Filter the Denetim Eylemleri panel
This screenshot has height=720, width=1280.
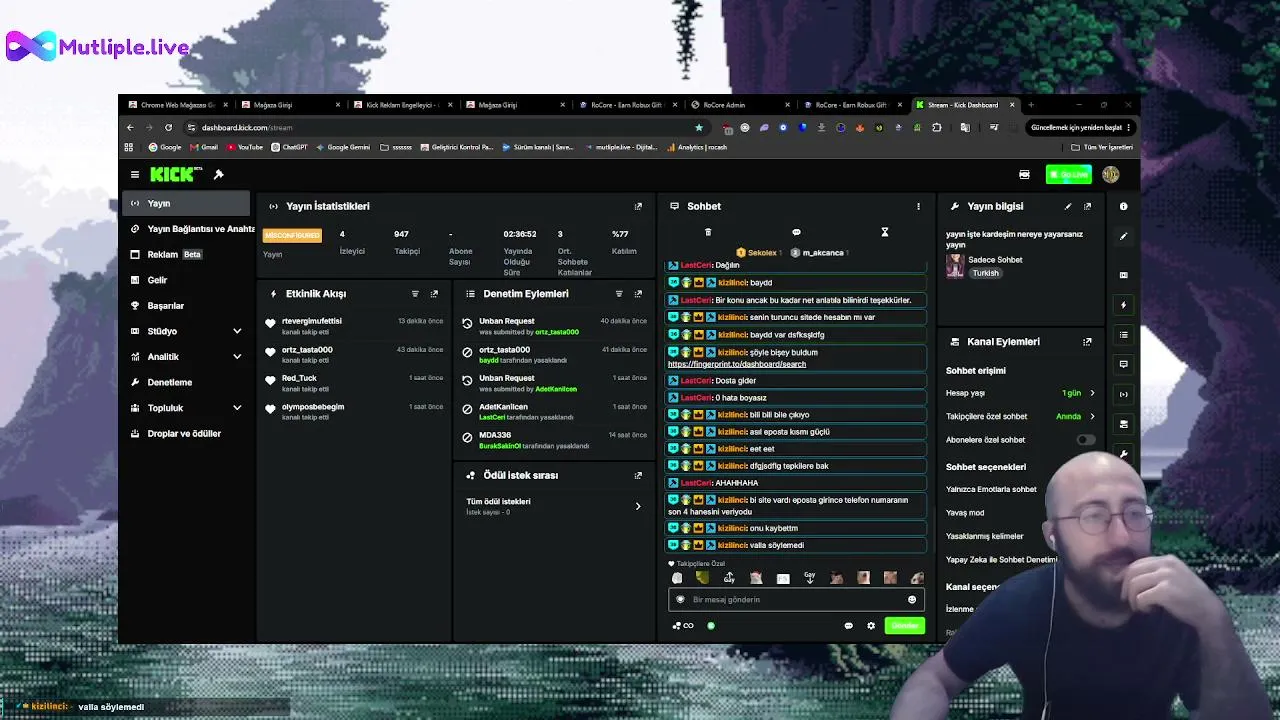point(619,294)
